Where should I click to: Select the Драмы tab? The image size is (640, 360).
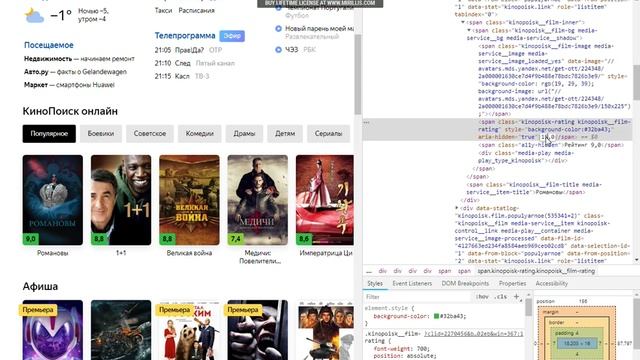coord(244,134)
